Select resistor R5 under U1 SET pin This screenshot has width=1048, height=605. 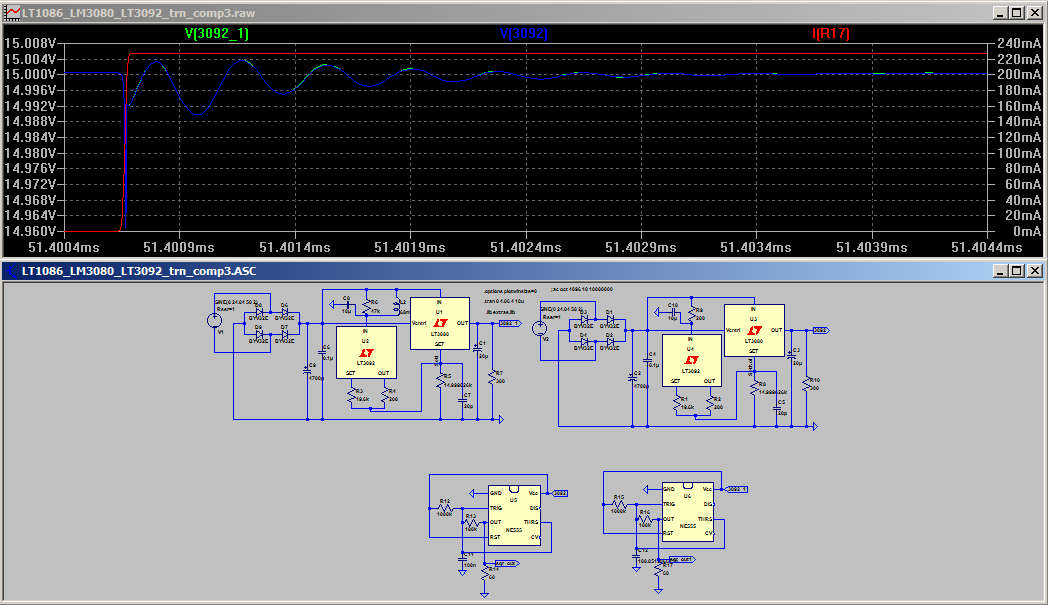[440, 380]
